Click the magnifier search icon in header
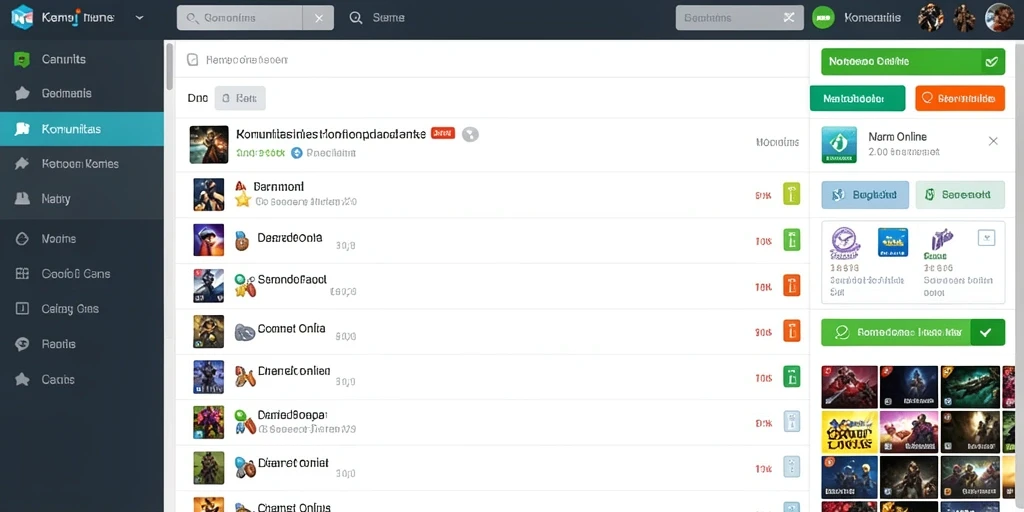Image resolution: width=1024 pixels, height=512 pixels. [356, 18]
